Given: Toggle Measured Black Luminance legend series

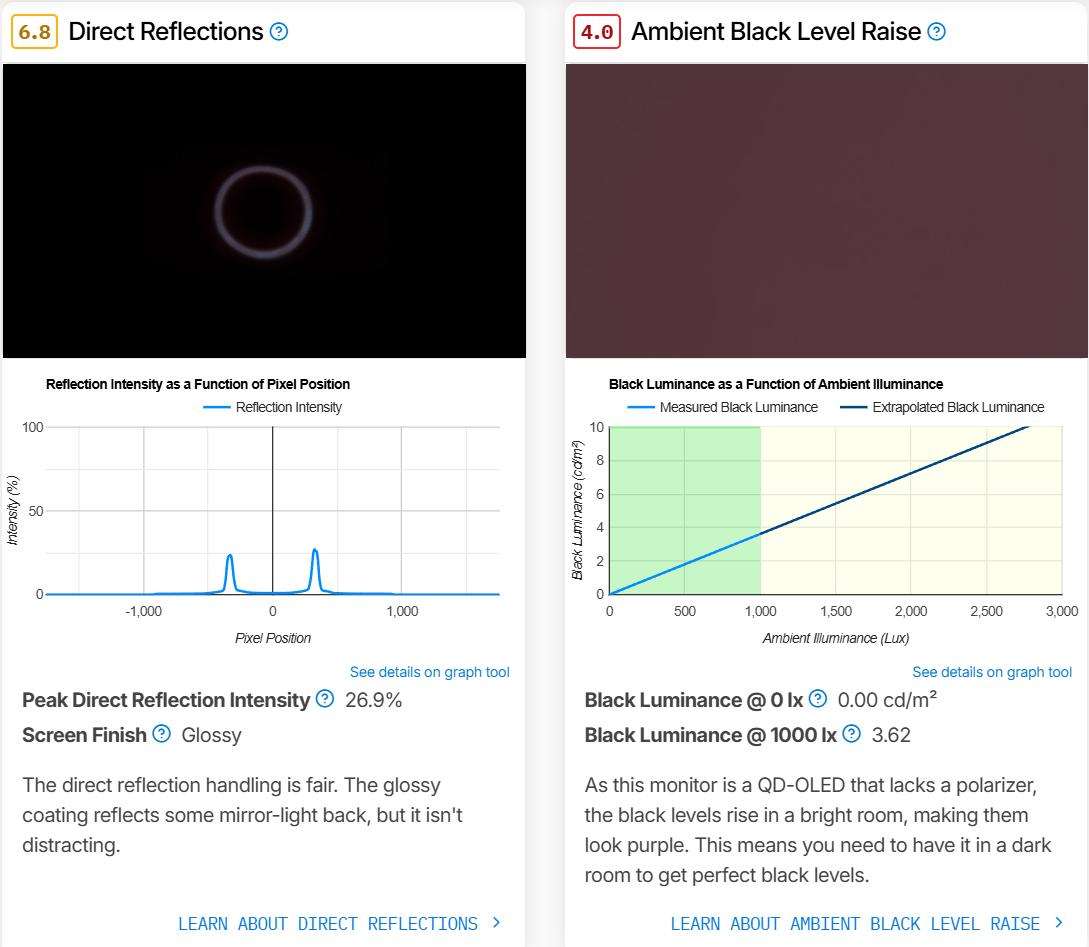Looking at the screenshot, I should click(722, 408).
